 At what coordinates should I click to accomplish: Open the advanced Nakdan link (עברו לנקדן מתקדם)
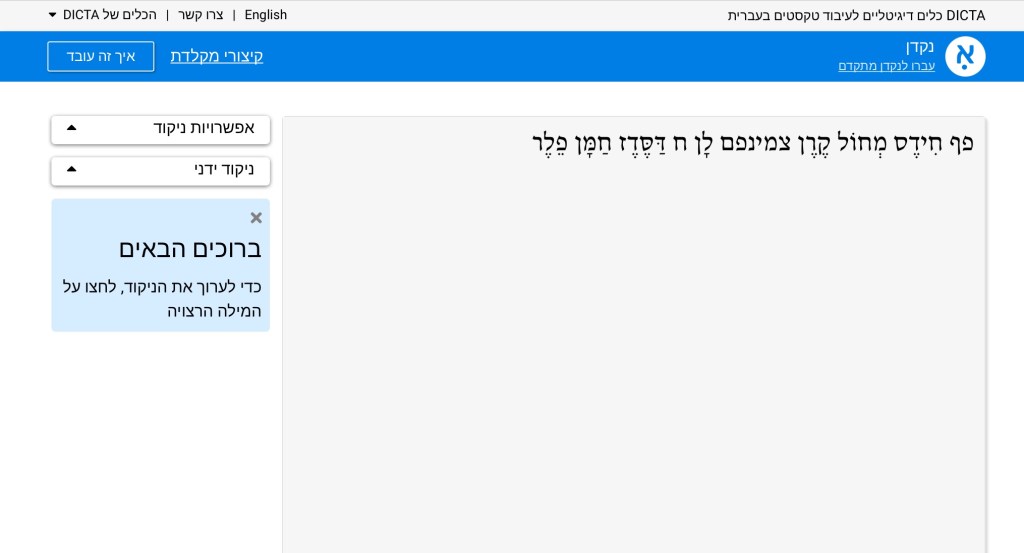pos(886,66)
